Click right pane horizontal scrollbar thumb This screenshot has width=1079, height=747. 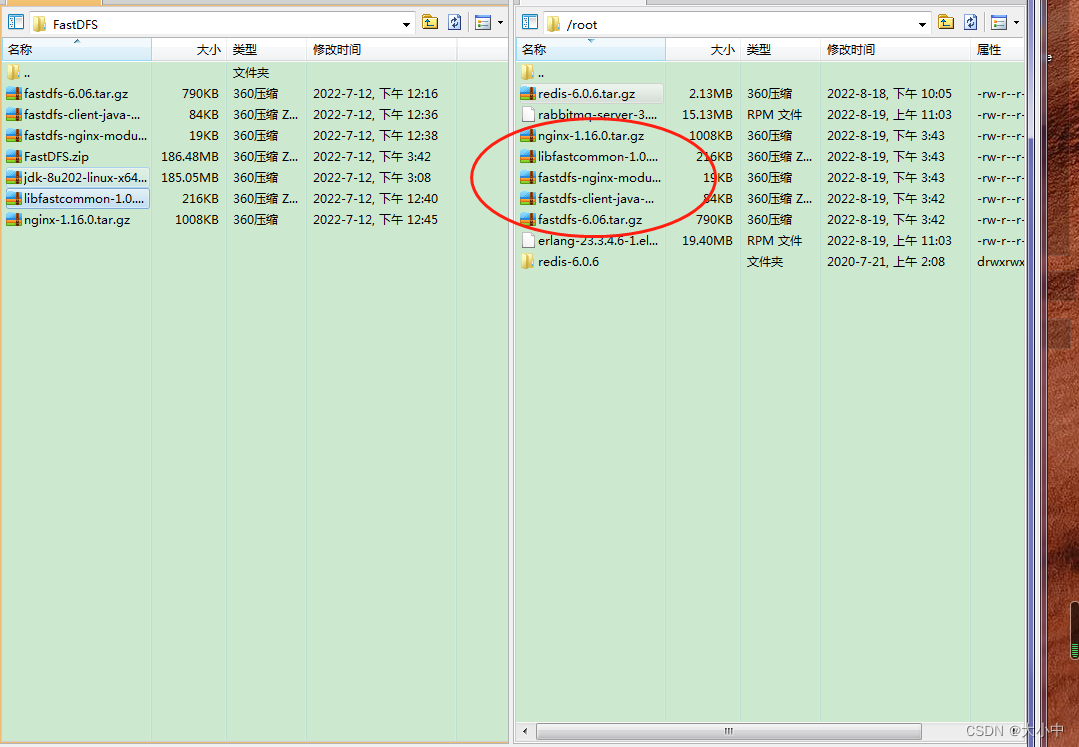click(x=729, y=731)
